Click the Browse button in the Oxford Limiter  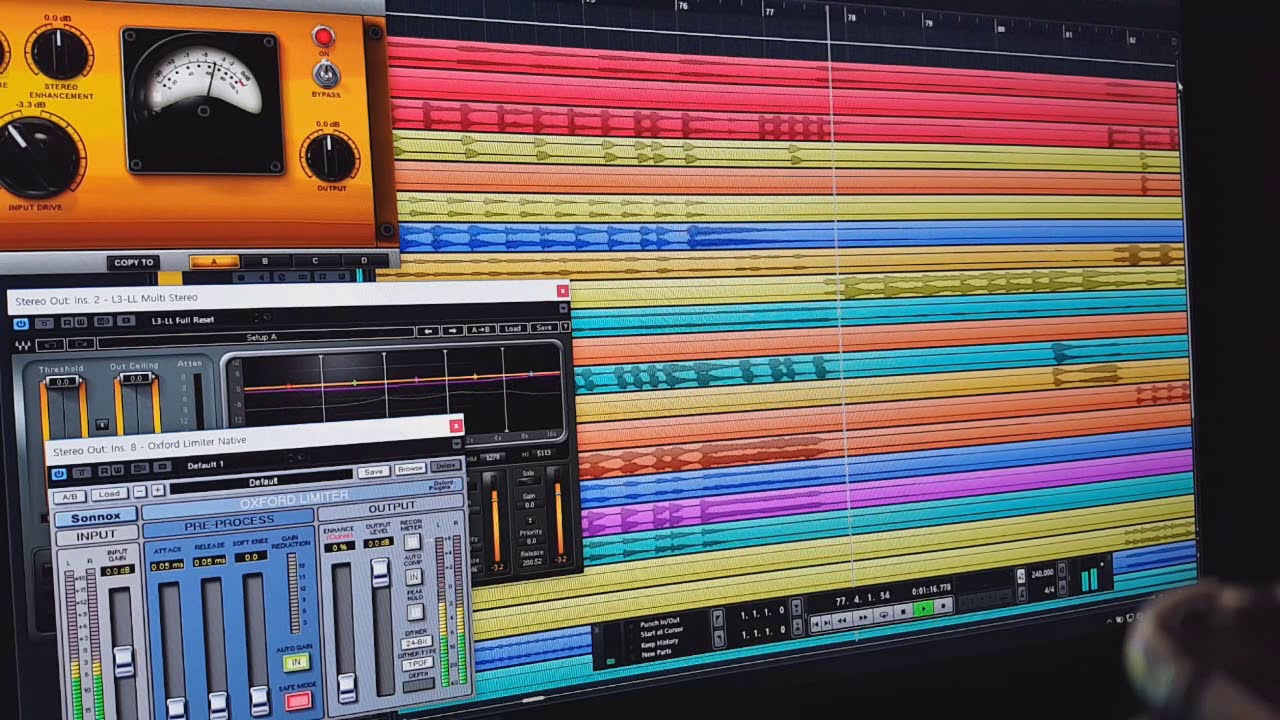coord(410,469)
